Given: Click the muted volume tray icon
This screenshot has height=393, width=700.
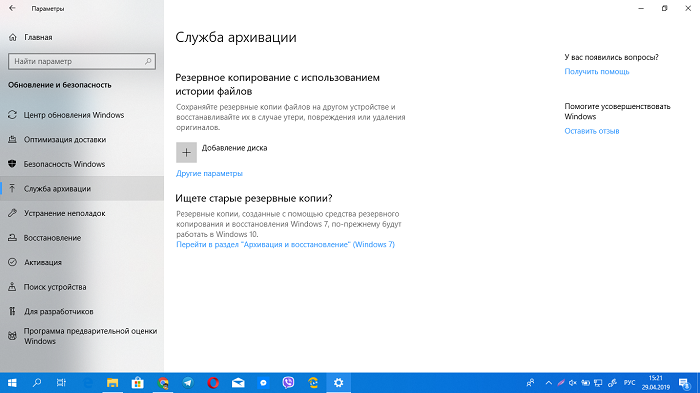Looking at the screenshot, I should pos(573,383).
